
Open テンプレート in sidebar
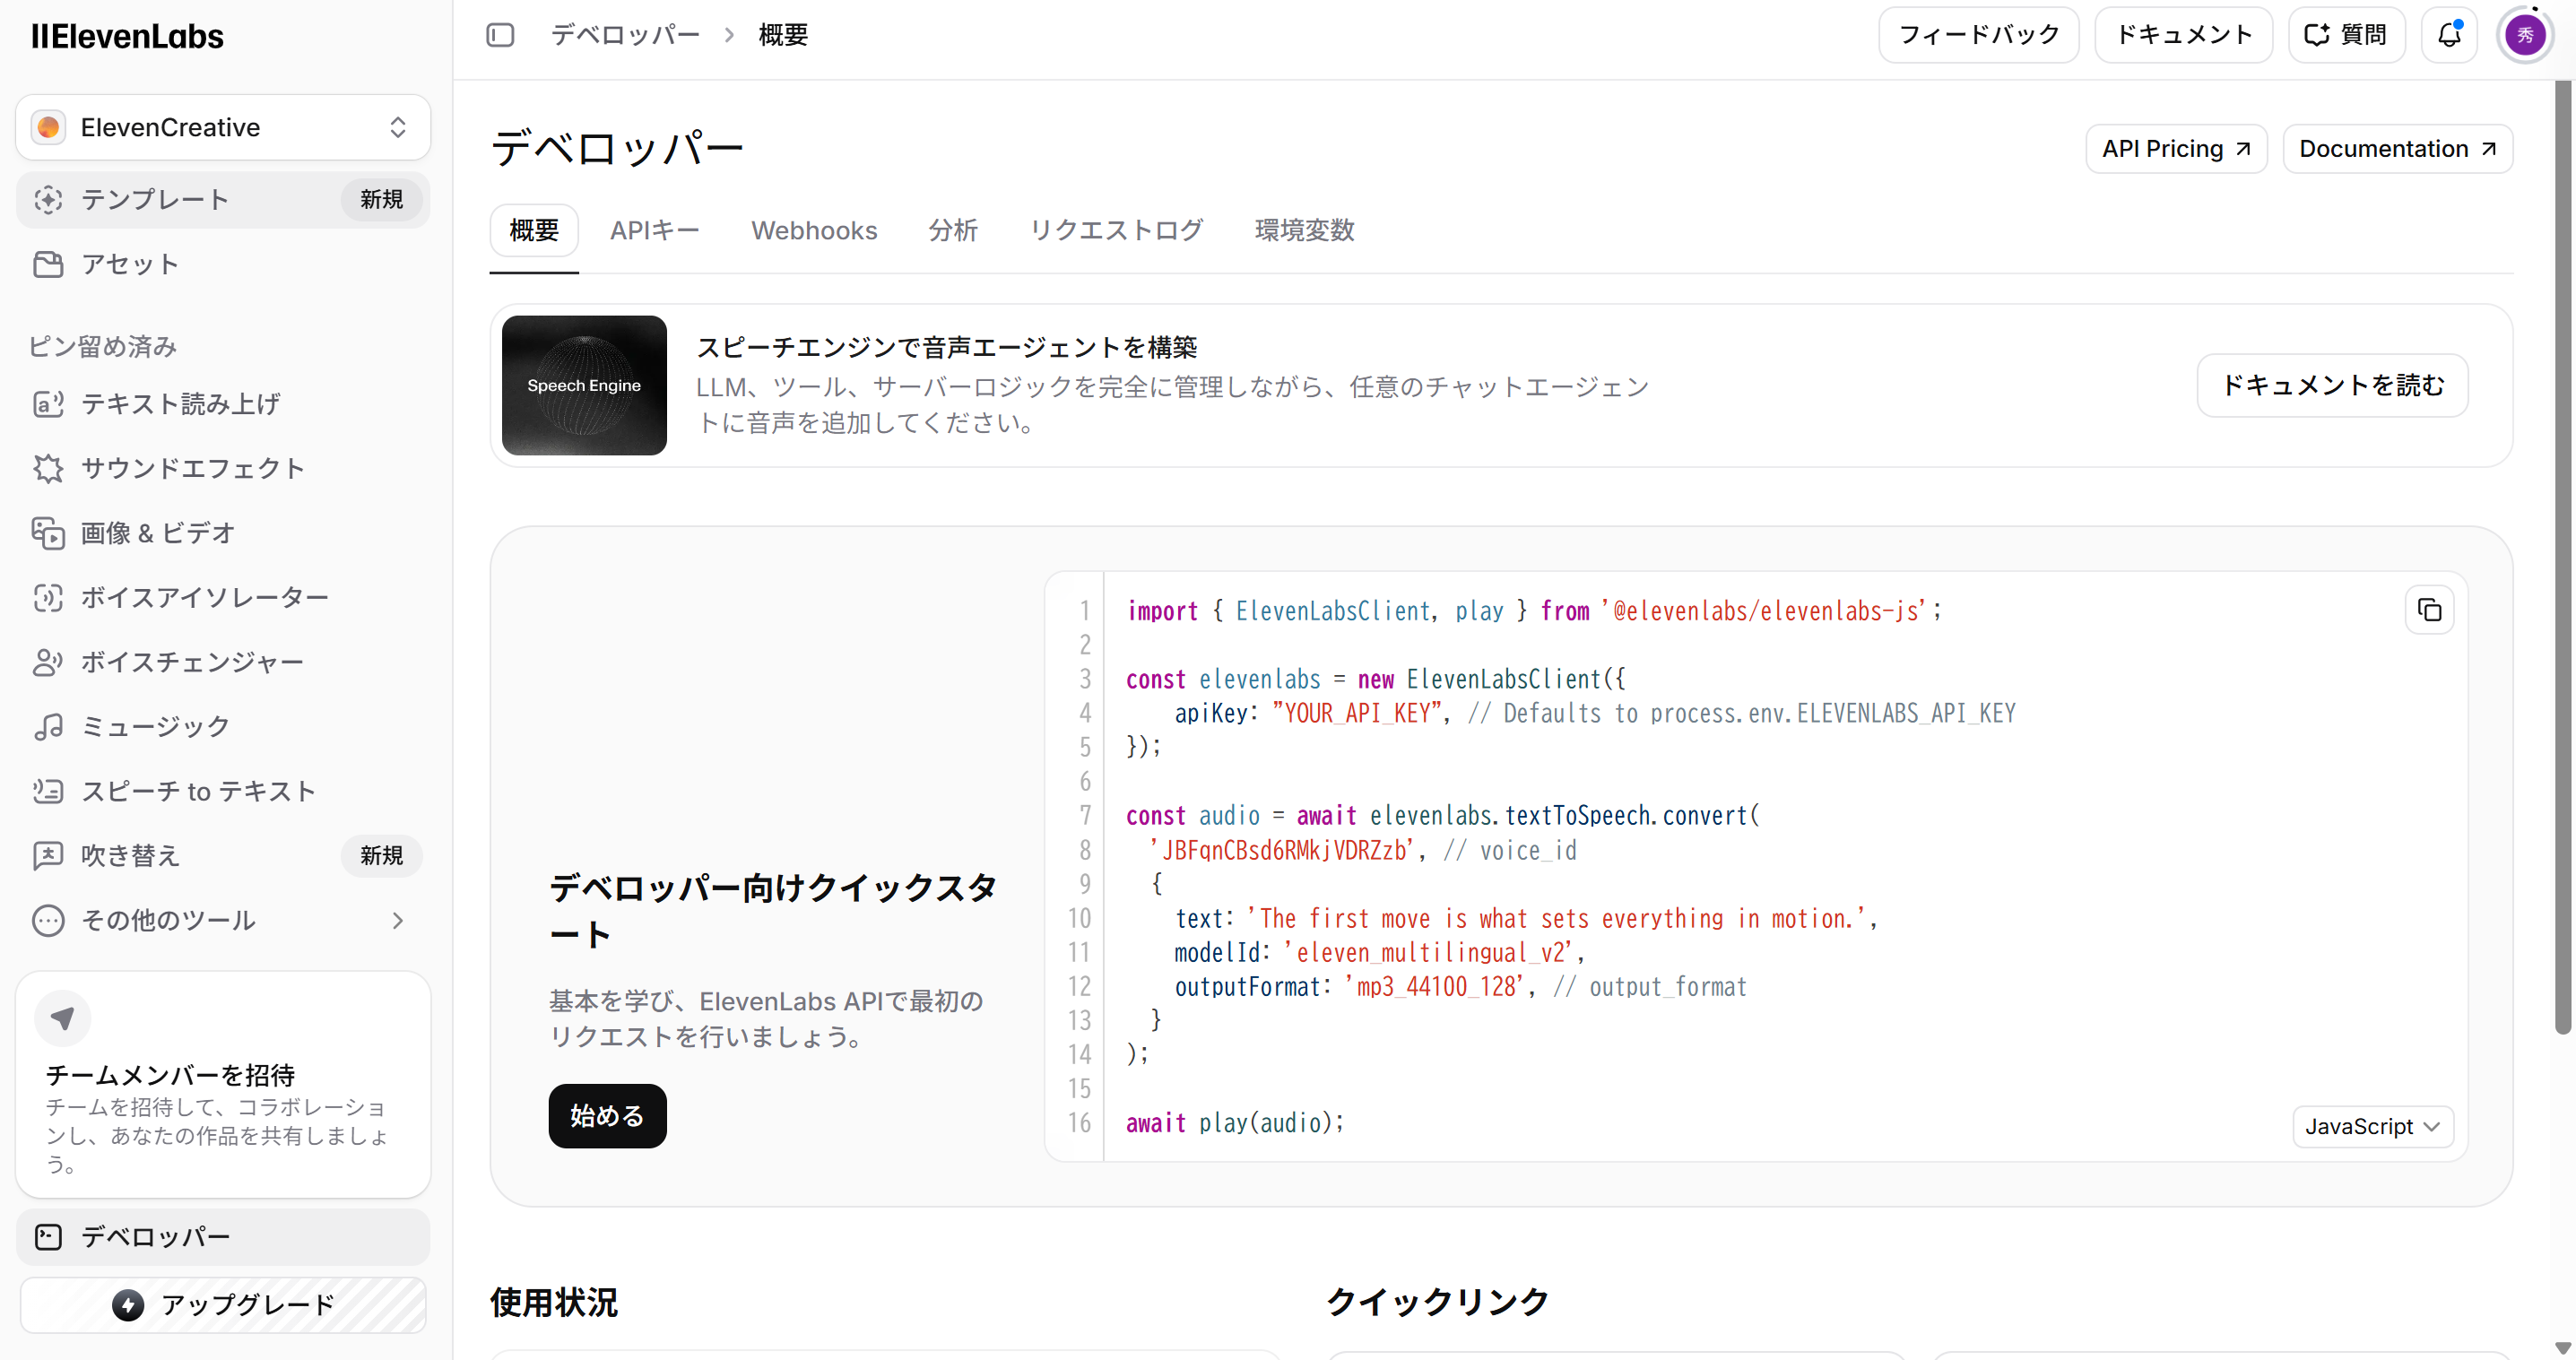click(223, 199)
